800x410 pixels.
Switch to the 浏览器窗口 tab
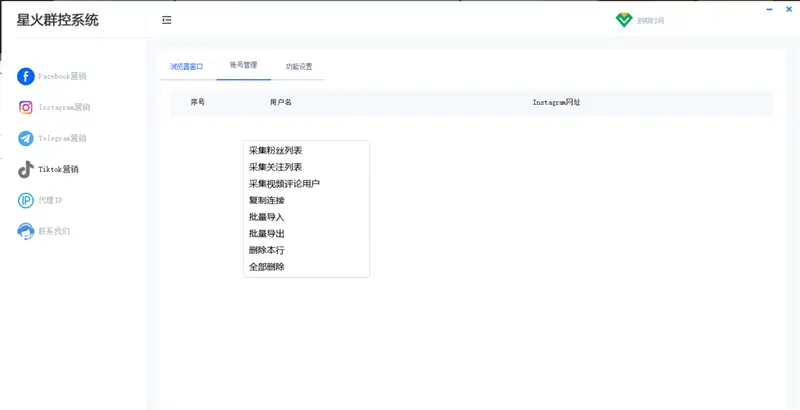point(186,66)
